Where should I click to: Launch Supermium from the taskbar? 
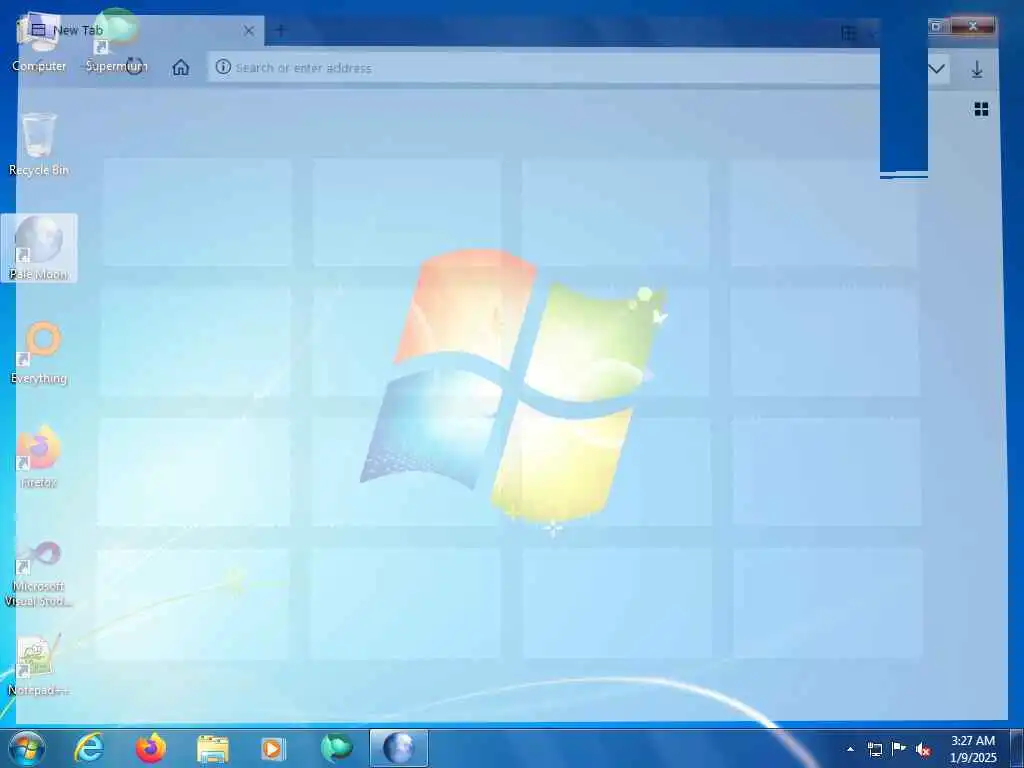[x=336, y=748]
